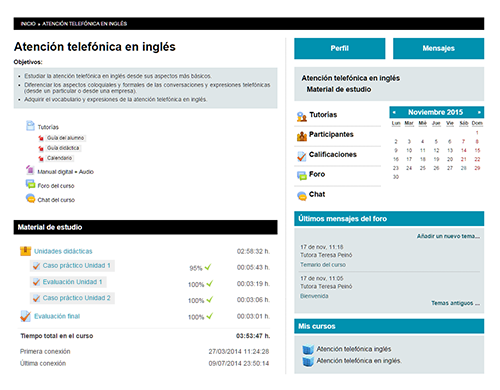
Task: Click ATENCIÓN TELEFÓNICA EN INGLÉS breadcrumb
Action: [x=85, y=24]
